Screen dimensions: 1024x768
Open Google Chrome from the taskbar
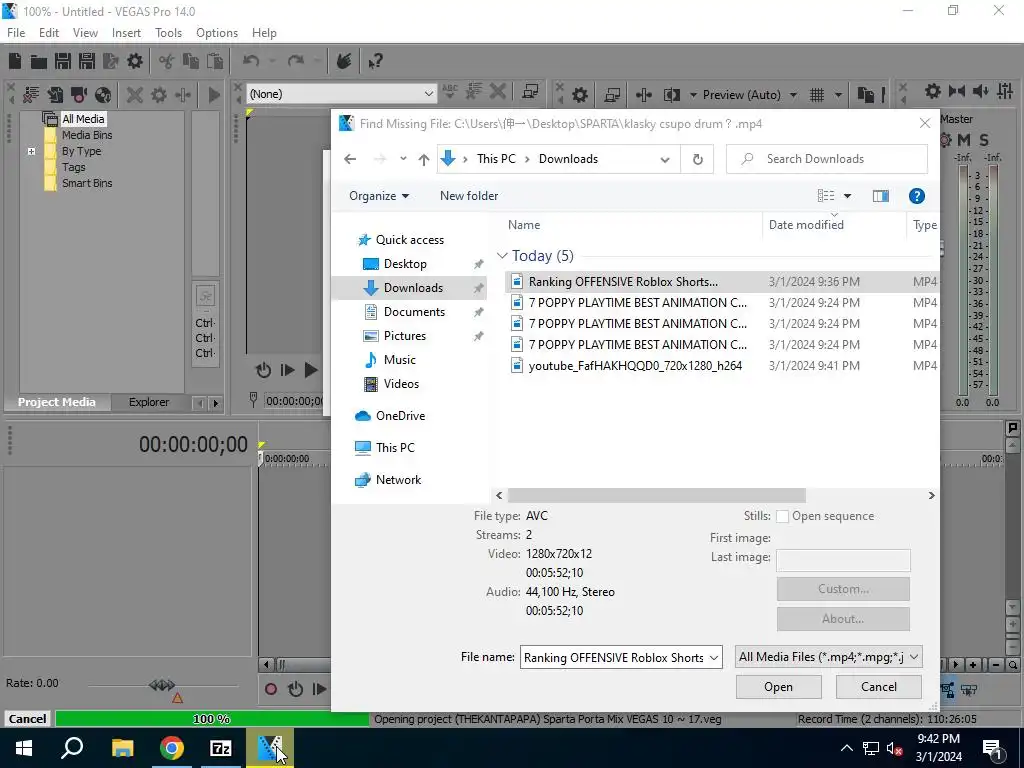tap(172, 748)
